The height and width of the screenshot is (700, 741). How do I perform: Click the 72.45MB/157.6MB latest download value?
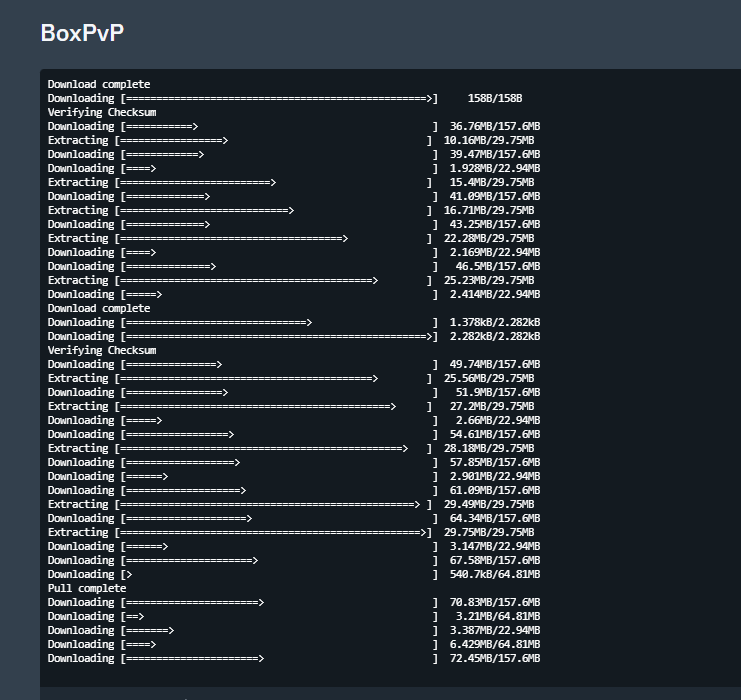tap(495, 658)
